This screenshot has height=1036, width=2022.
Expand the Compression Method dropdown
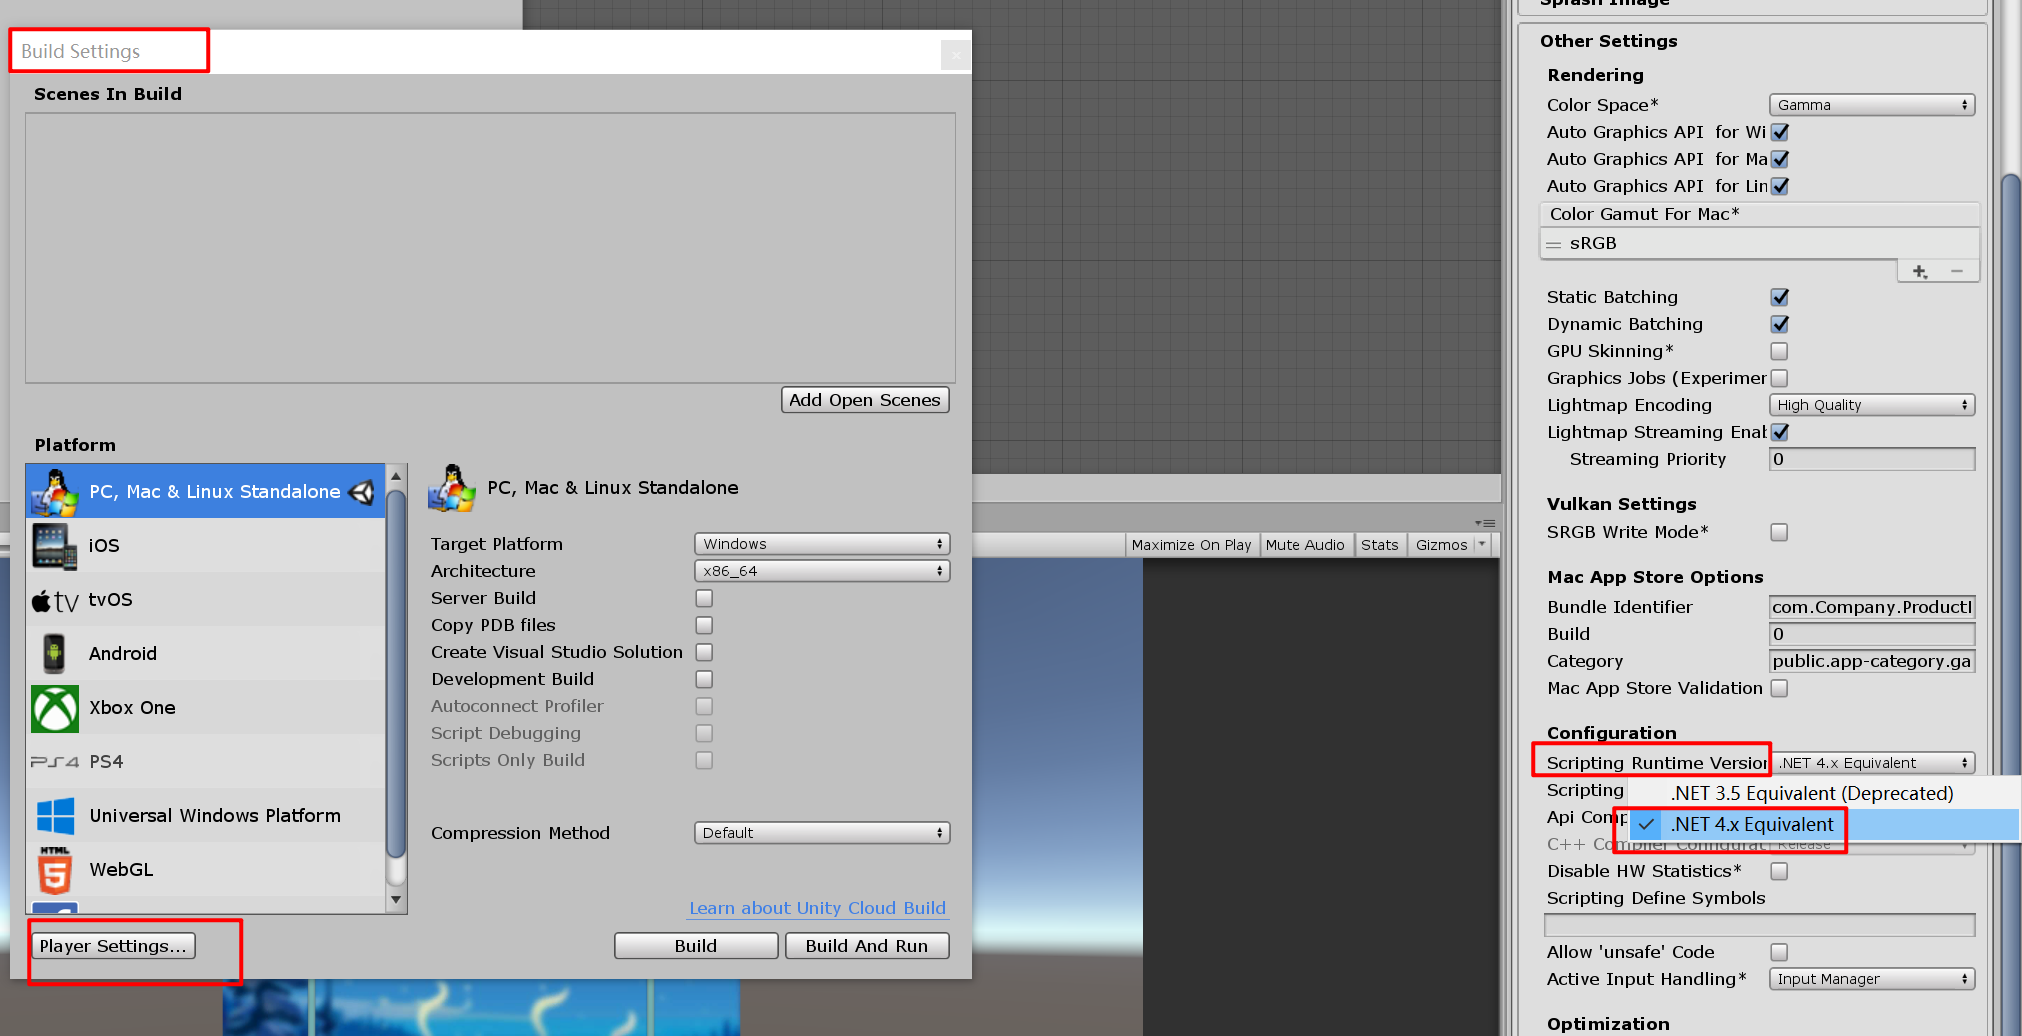pos(821,833)
